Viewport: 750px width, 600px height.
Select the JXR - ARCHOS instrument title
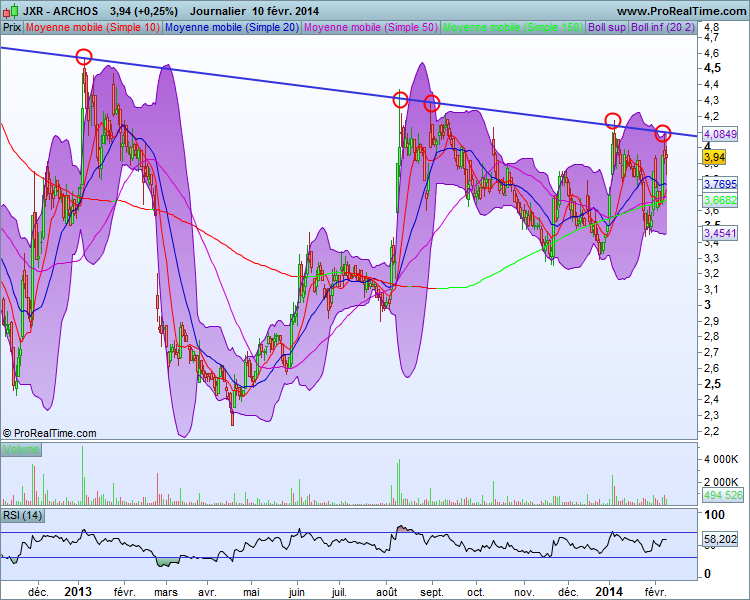pos(60,11)
